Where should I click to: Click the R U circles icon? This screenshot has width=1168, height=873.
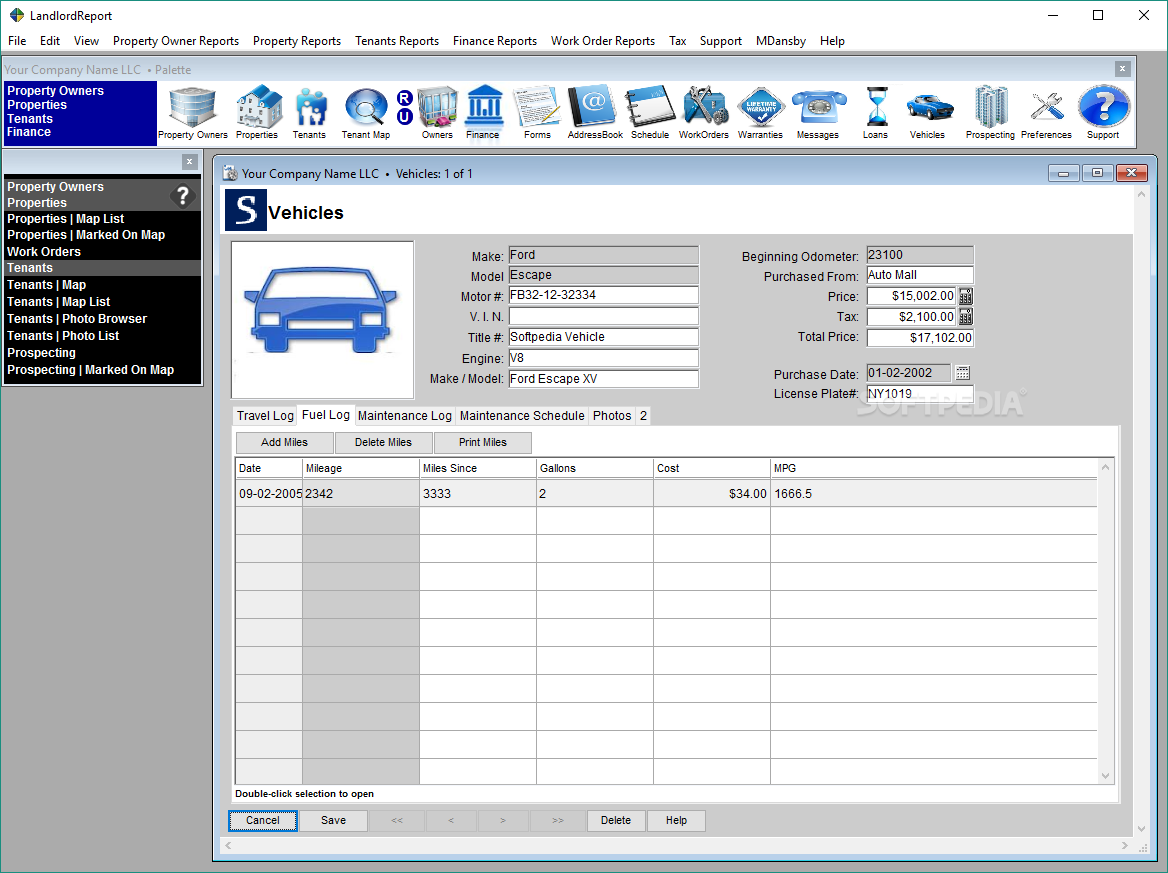pos(404,107)
